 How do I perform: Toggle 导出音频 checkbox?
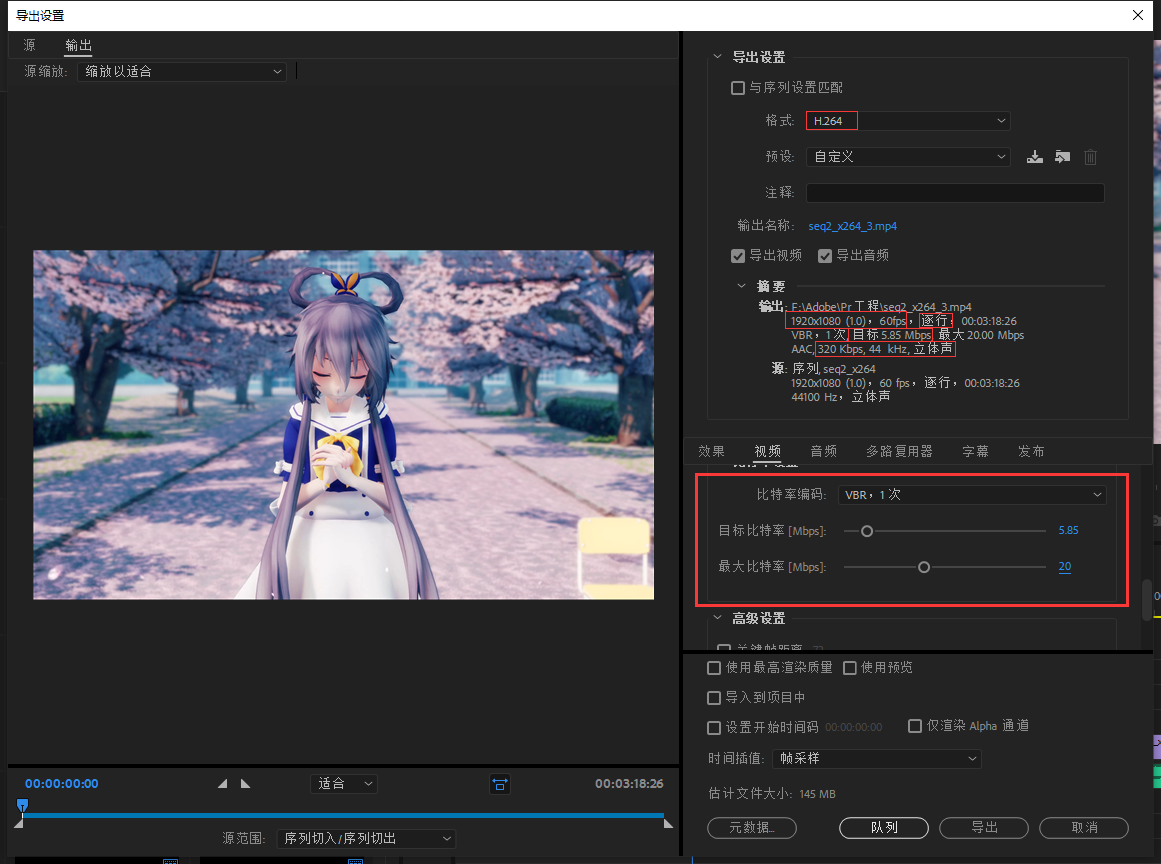coord(825,256)
